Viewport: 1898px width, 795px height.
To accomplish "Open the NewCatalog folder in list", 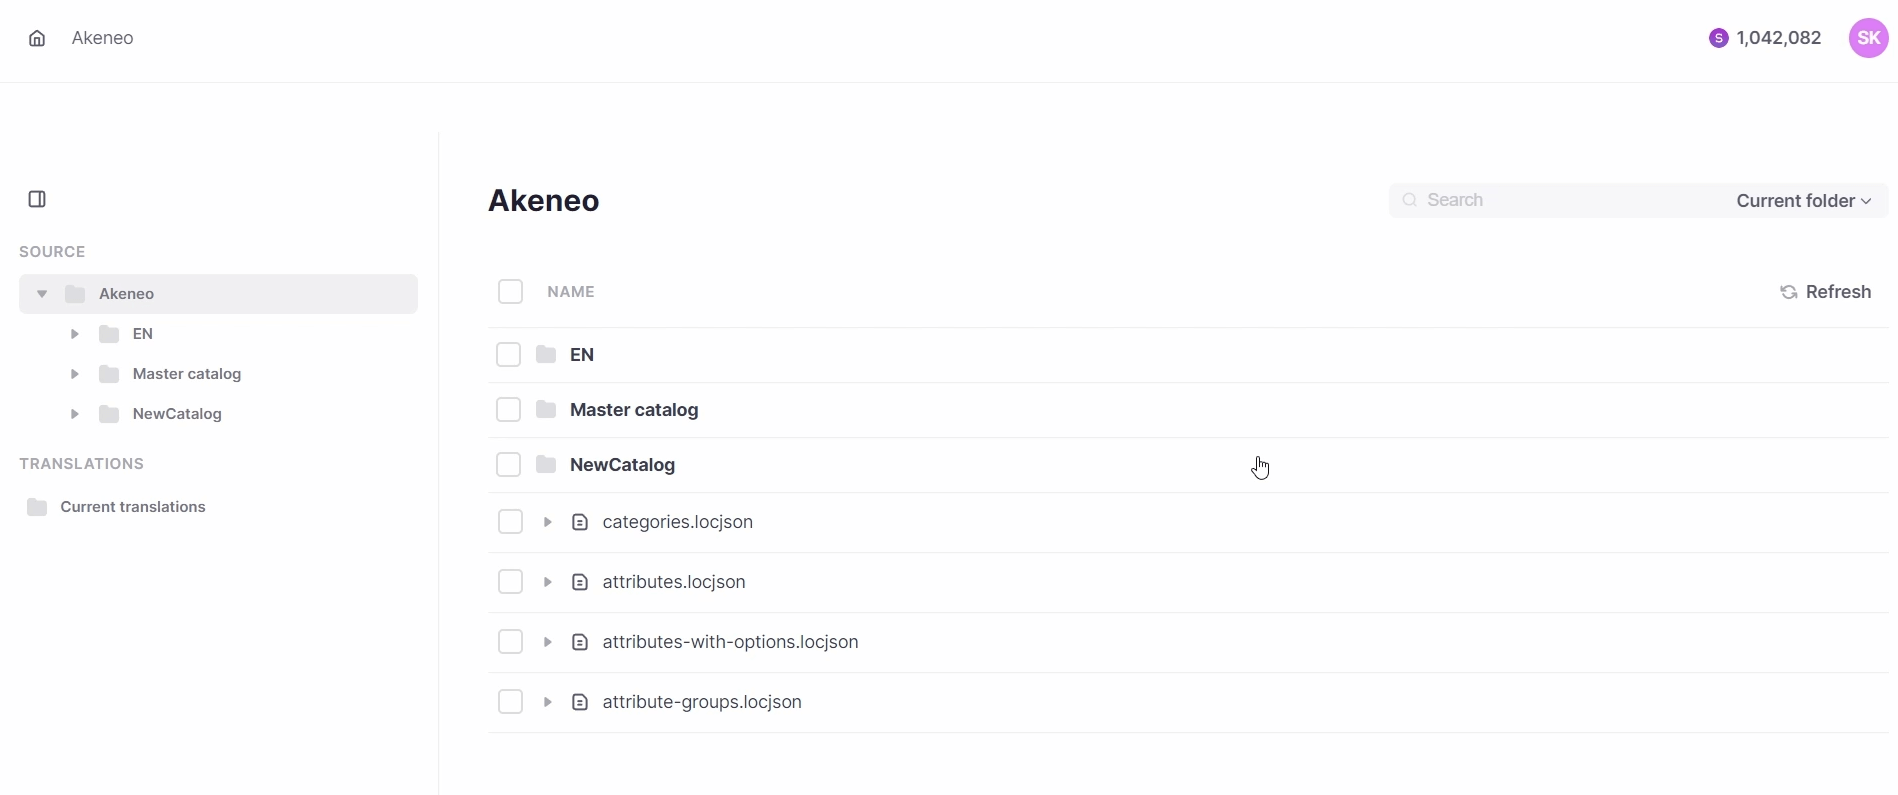I will click(x=622, y=465).
